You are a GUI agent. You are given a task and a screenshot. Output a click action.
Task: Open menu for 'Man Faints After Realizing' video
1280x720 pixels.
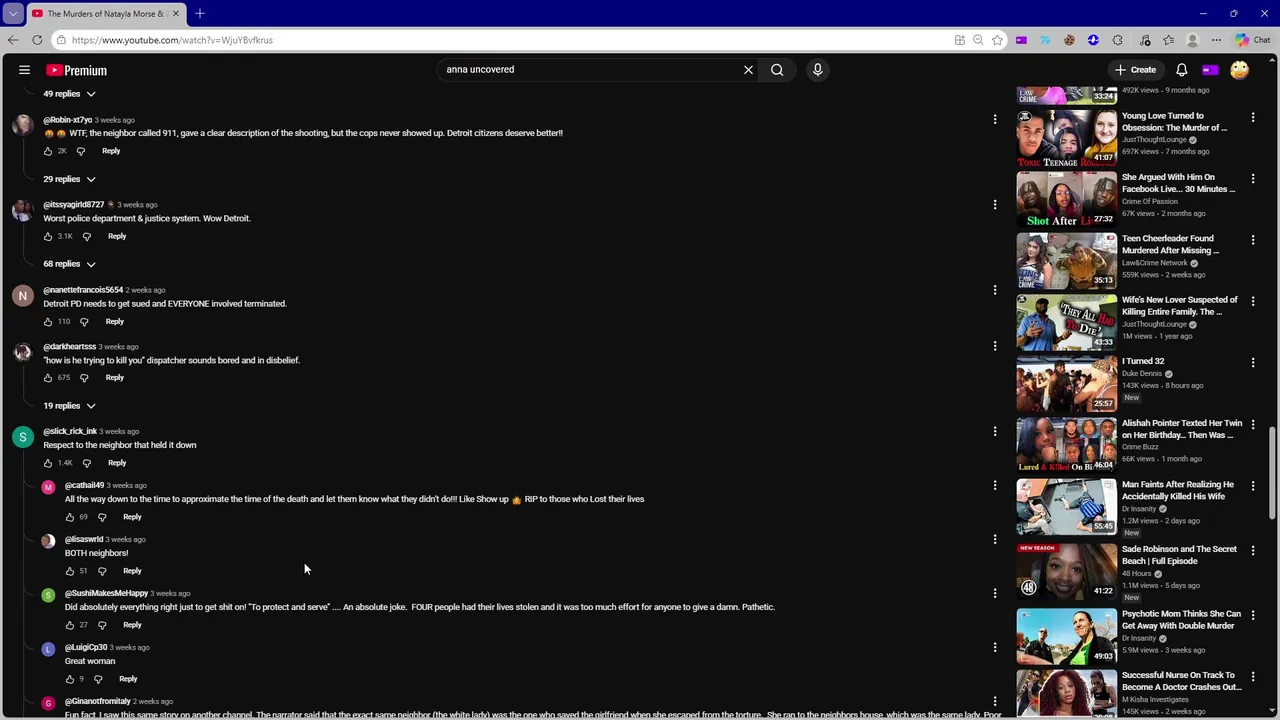1252,486
